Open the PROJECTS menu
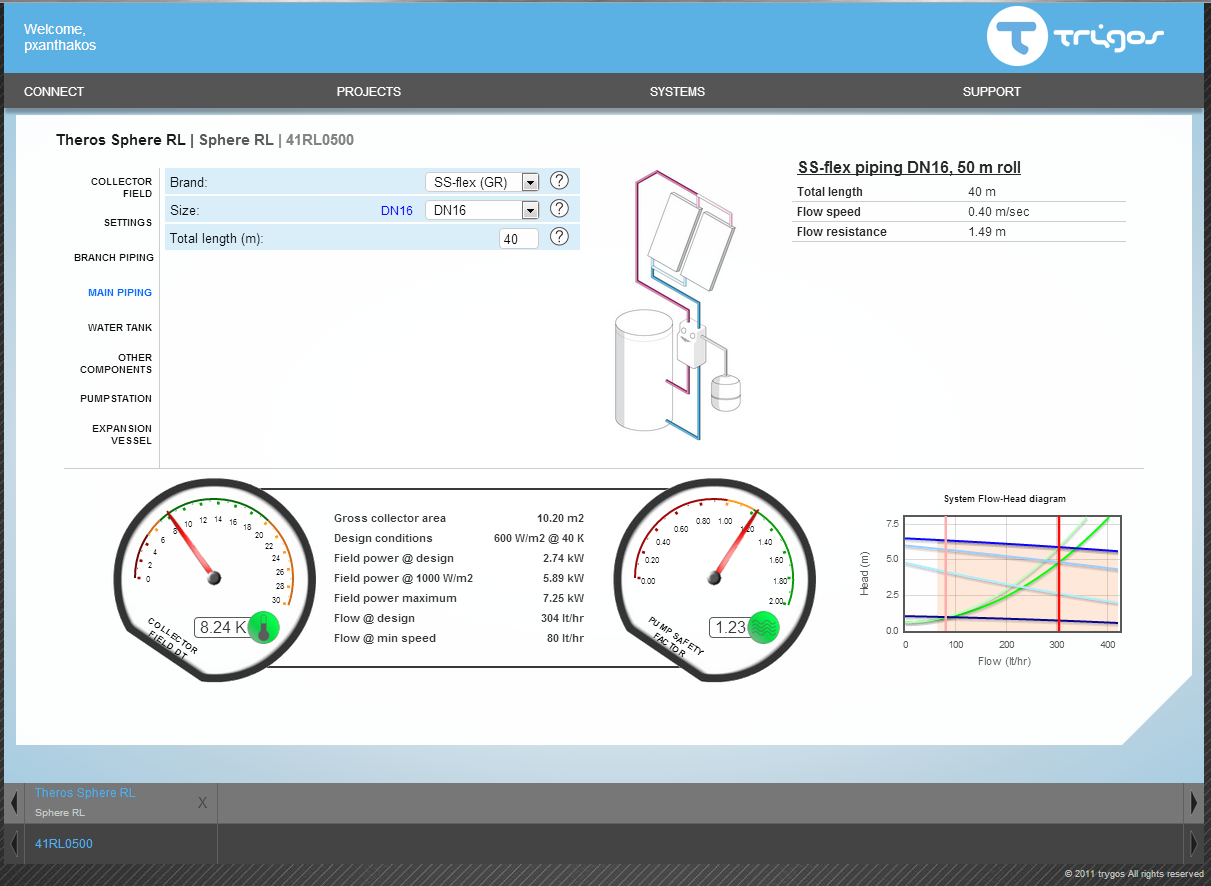 pos(368,91)
